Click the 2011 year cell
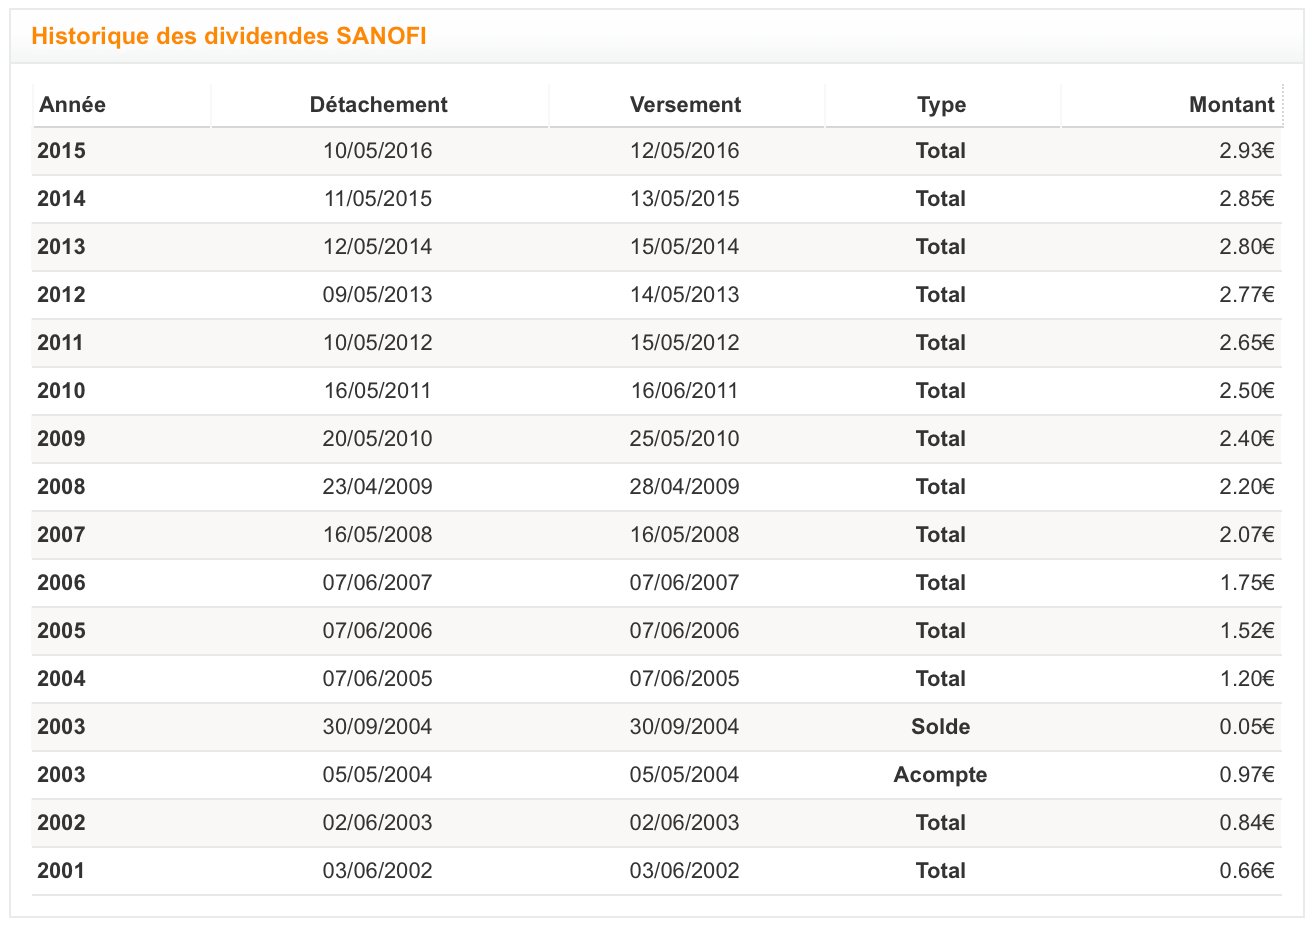The image size is (1316, 926). (x=60, y=343)
